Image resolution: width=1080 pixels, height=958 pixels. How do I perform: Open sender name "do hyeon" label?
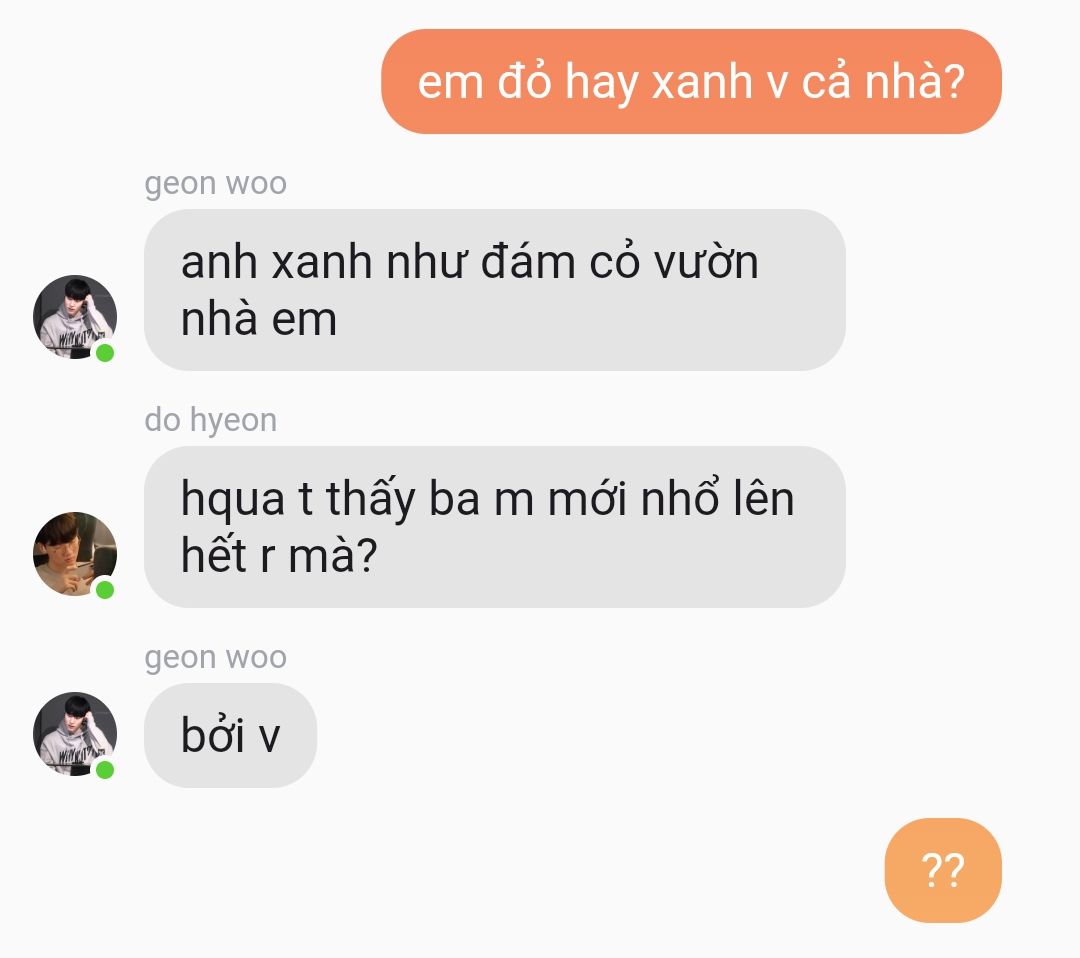[x=211, y=420]
